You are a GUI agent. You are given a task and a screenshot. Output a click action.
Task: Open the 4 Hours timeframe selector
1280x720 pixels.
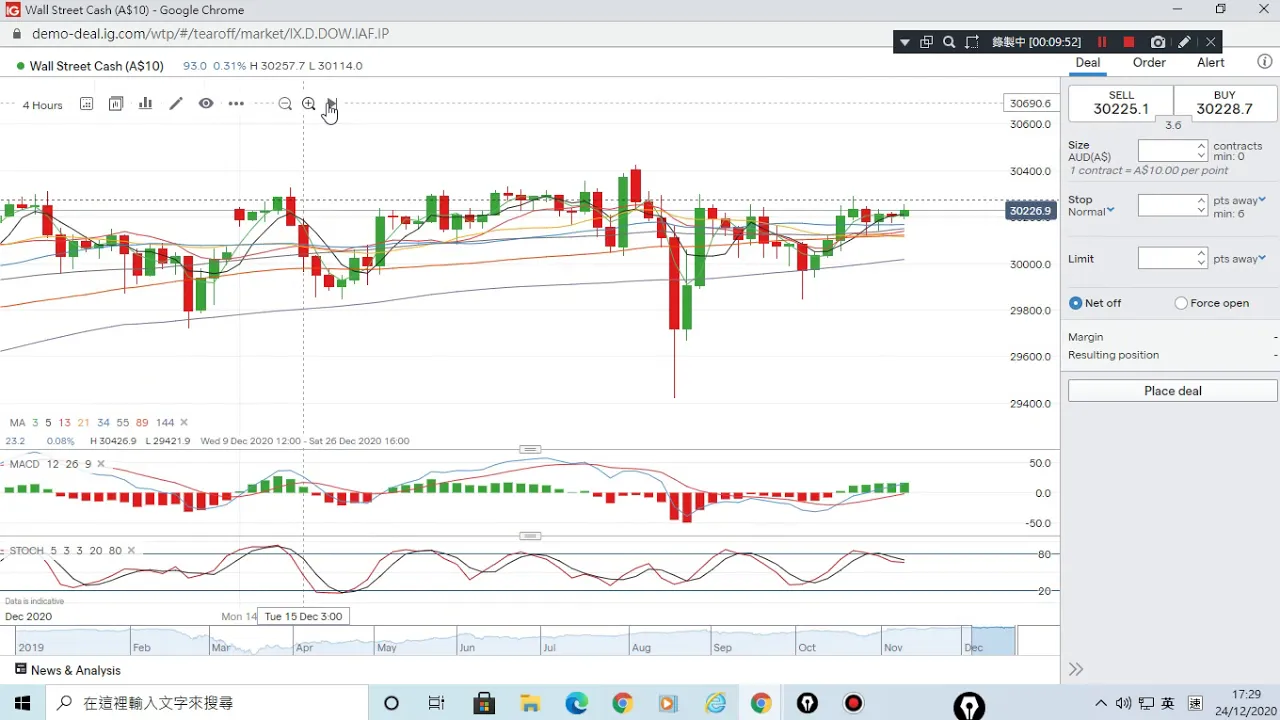coord(42,105)
